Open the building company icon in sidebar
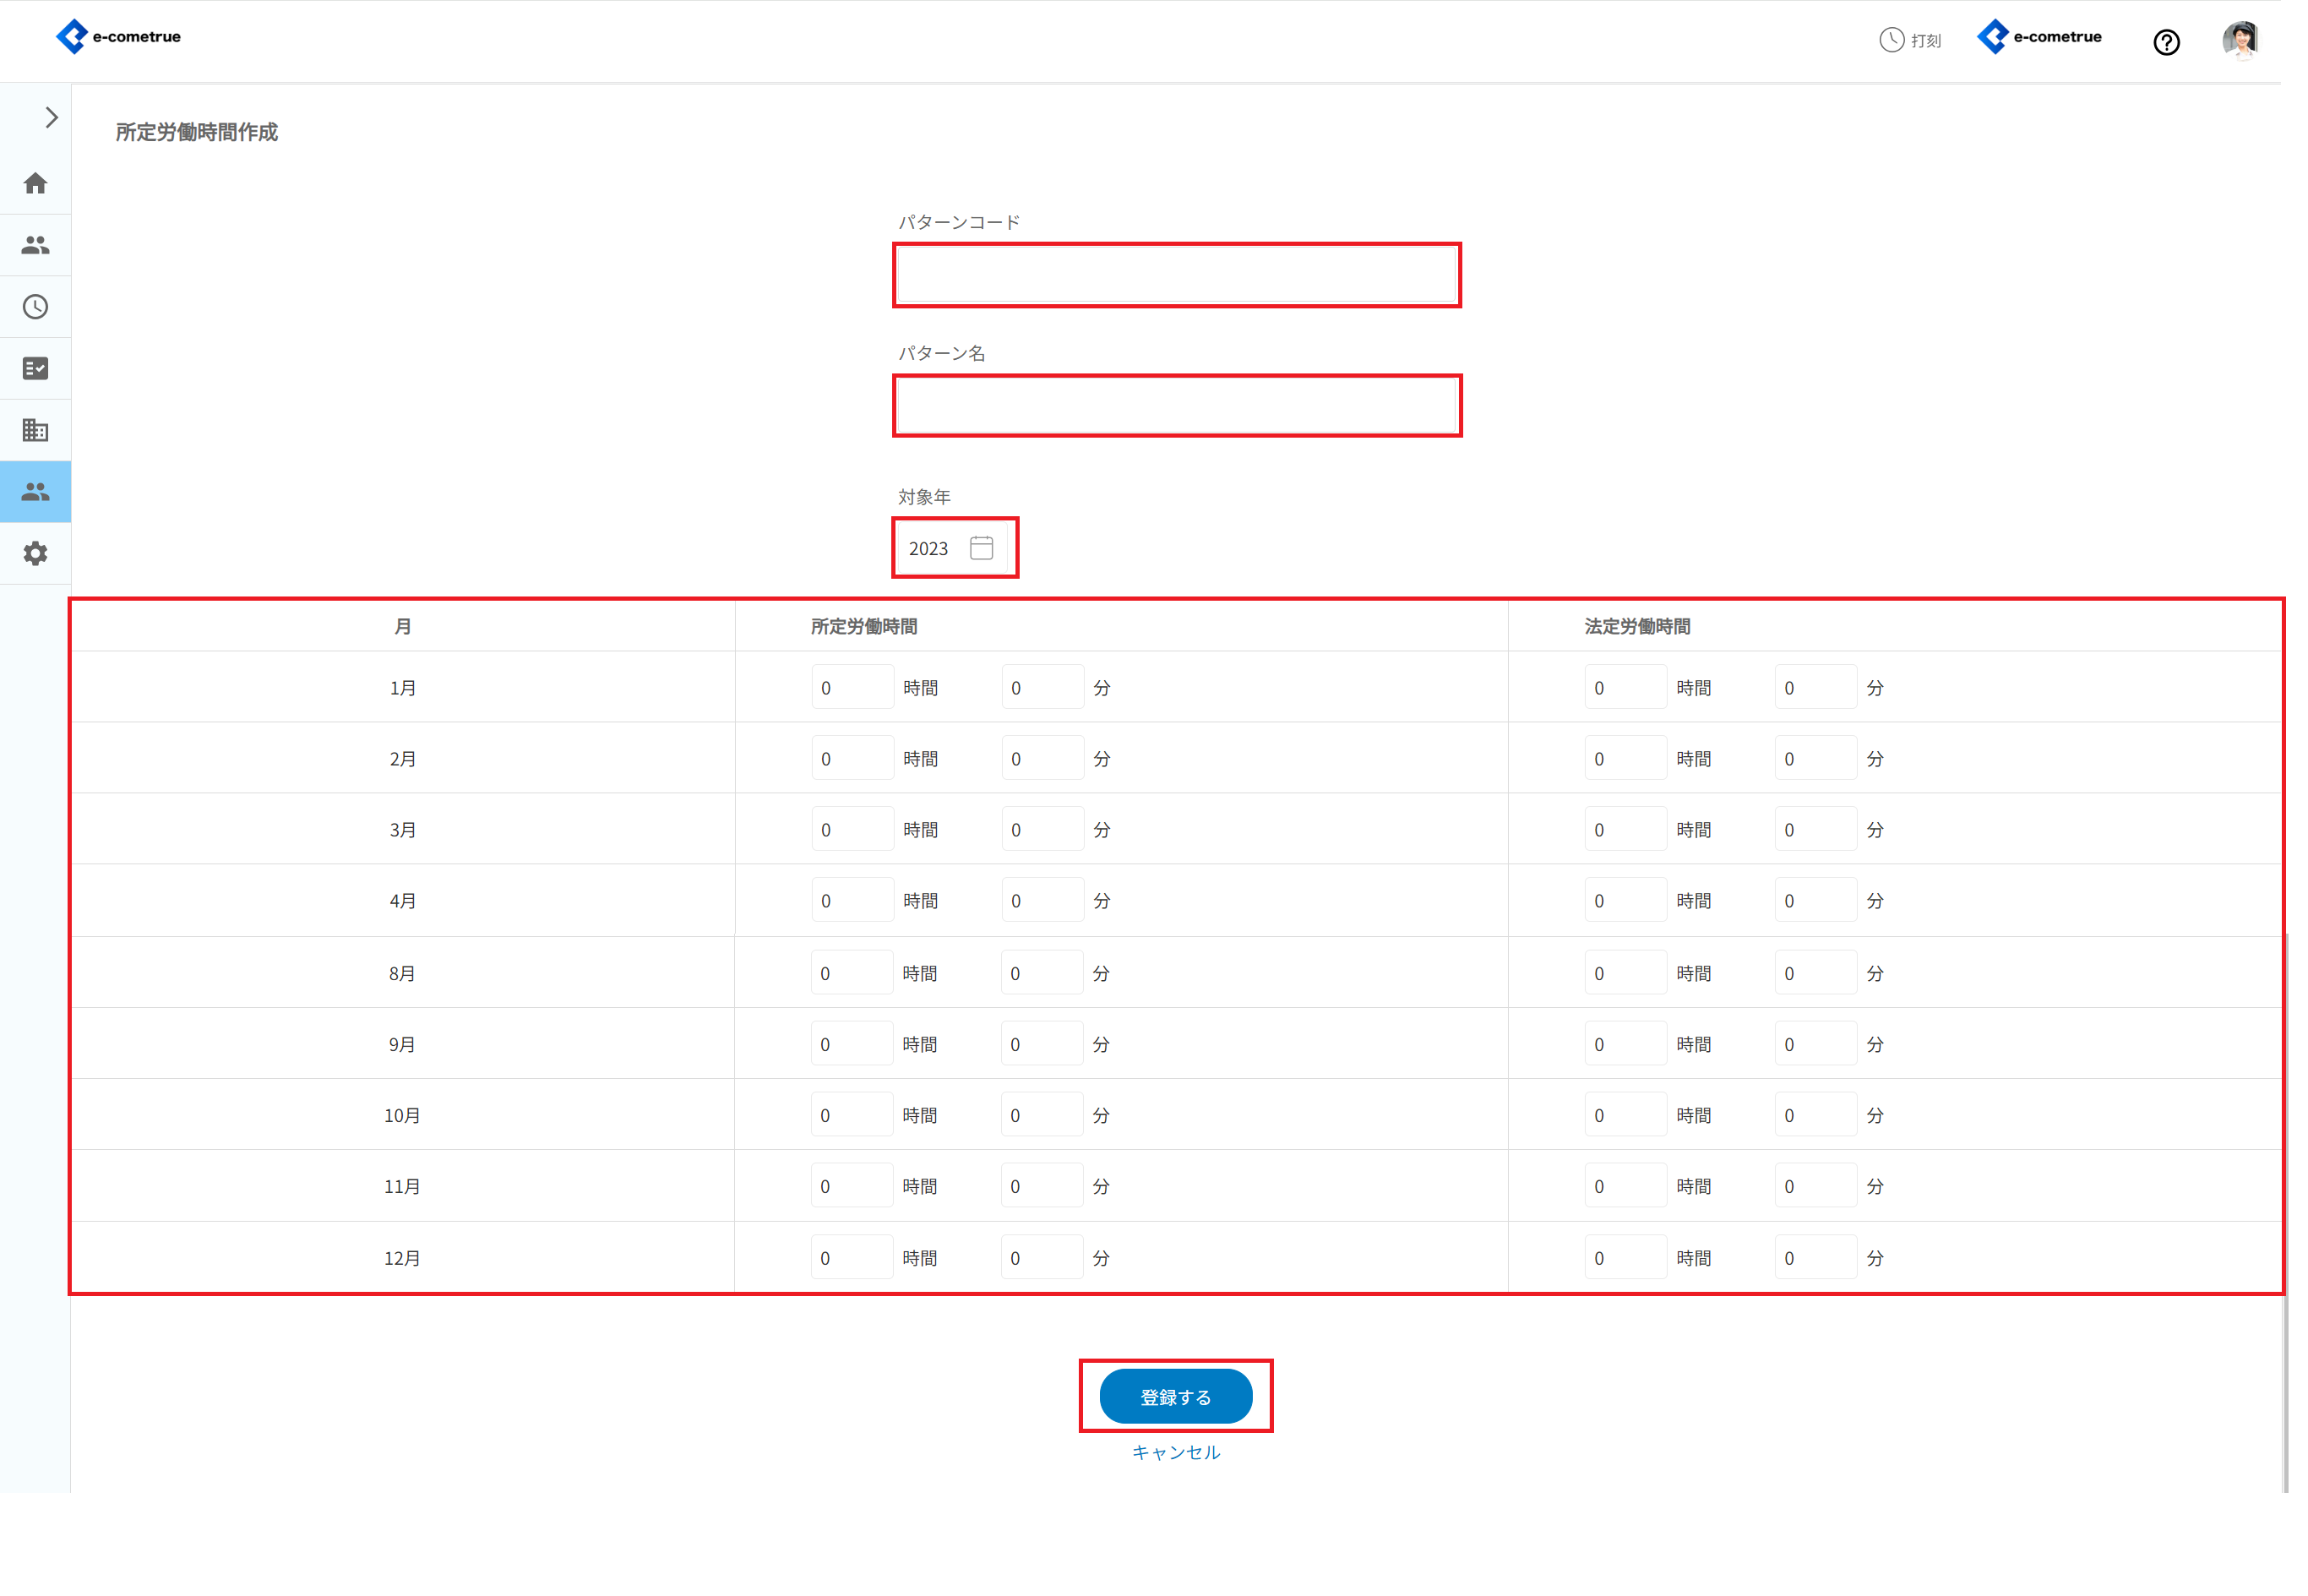The height and width of the screenshot is (1596, 2308). pos(35,430)
